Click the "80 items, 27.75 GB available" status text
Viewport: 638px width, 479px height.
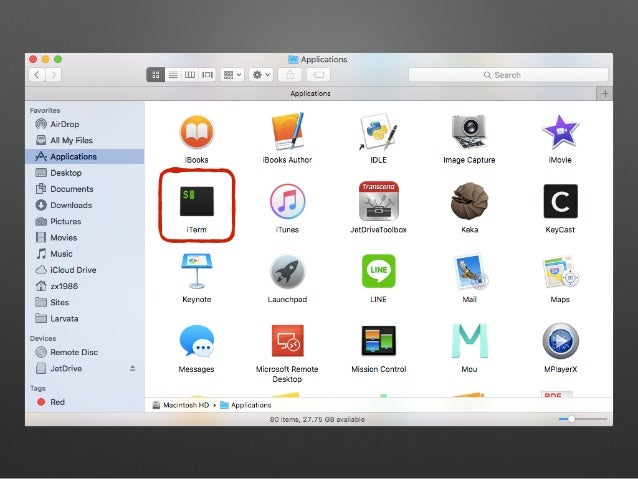tap(317, 420)
